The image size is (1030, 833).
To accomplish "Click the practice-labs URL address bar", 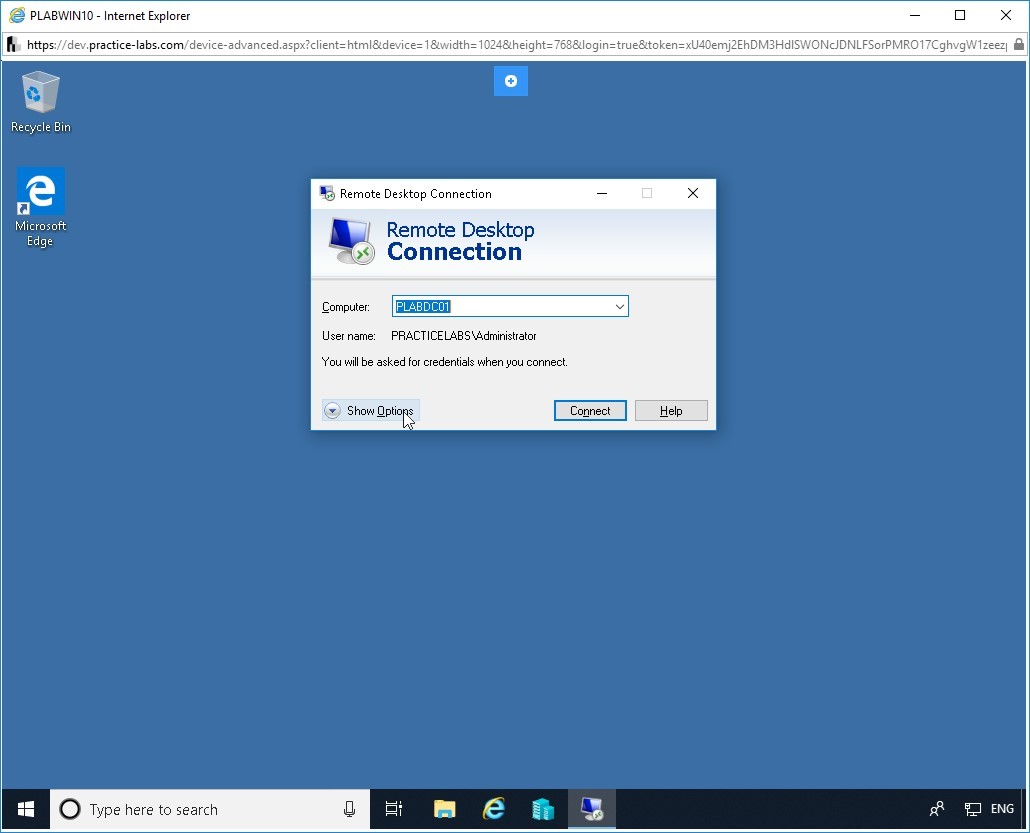I will [x=516, y=45].
